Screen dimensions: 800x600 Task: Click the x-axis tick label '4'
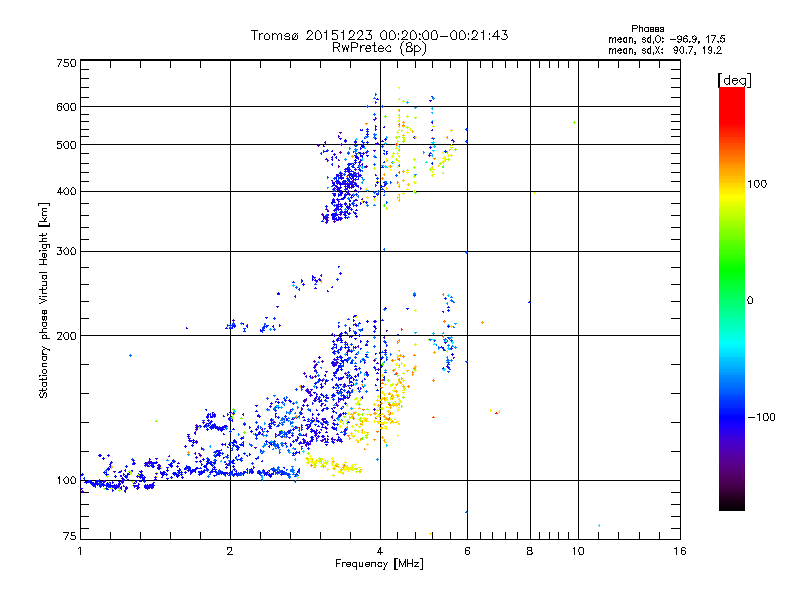pyautogui.click(x=380, y=551)
